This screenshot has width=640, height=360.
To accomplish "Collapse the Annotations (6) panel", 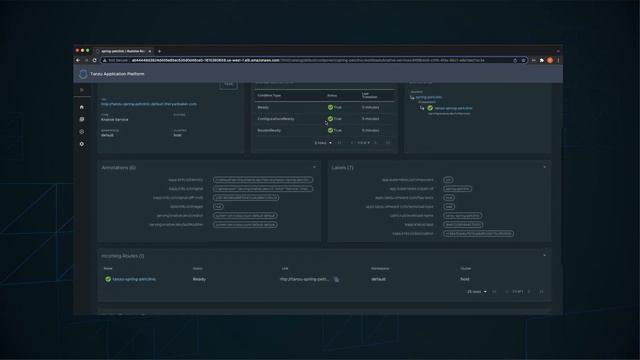I will (x=314, y=167).
